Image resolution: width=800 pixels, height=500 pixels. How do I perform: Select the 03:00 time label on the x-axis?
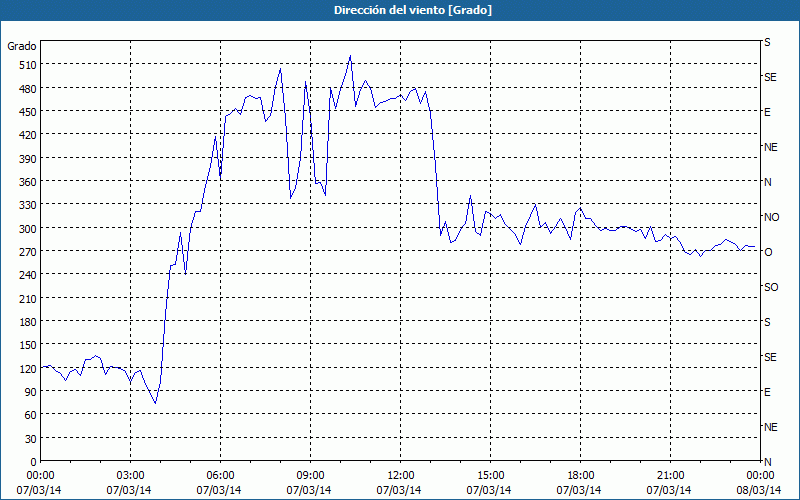(x=130, y=476)
